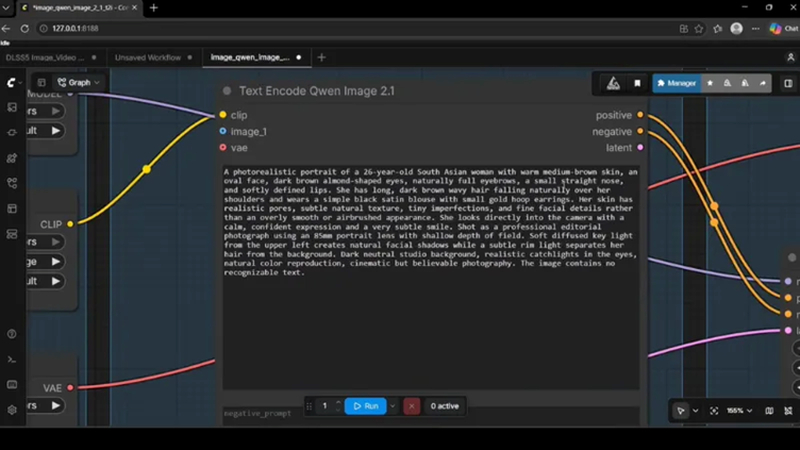Click the clip input socket
The image size is (800, 450).
pos(223,115)
